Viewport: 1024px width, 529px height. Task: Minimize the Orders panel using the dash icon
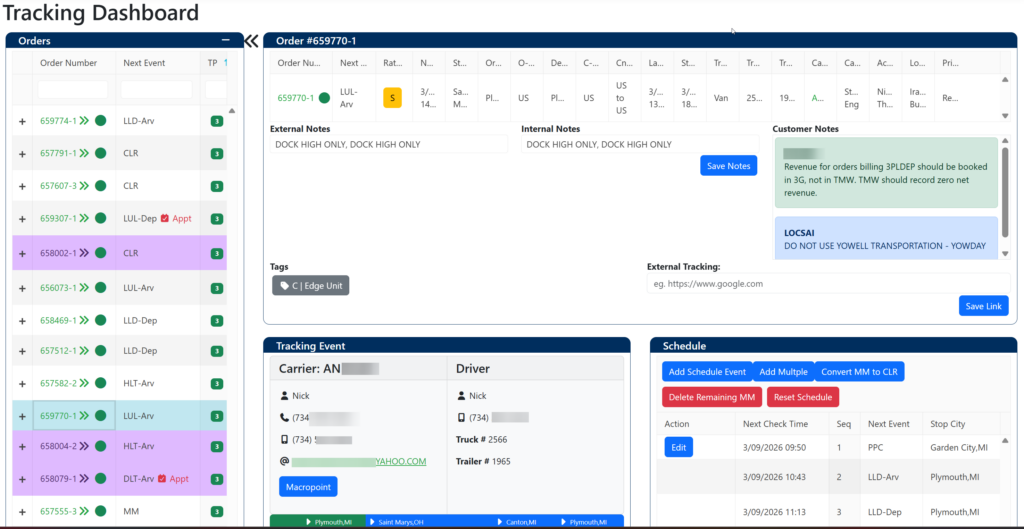(x=226, y=41)
